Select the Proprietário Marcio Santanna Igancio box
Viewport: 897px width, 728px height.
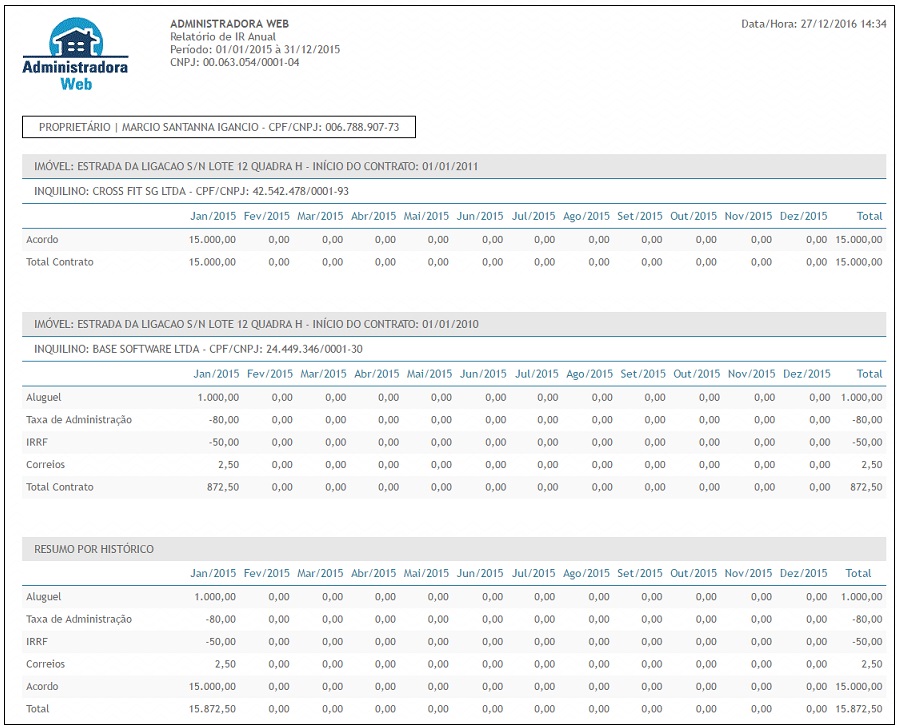[x=218, y=127]
